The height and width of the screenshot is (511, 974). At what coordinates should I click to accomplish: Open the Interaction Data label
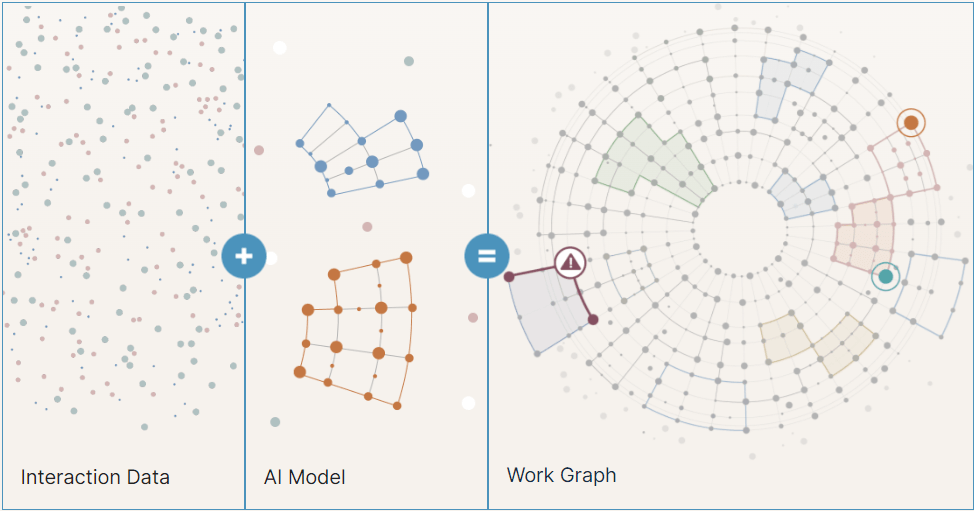(x=95, y=477)
